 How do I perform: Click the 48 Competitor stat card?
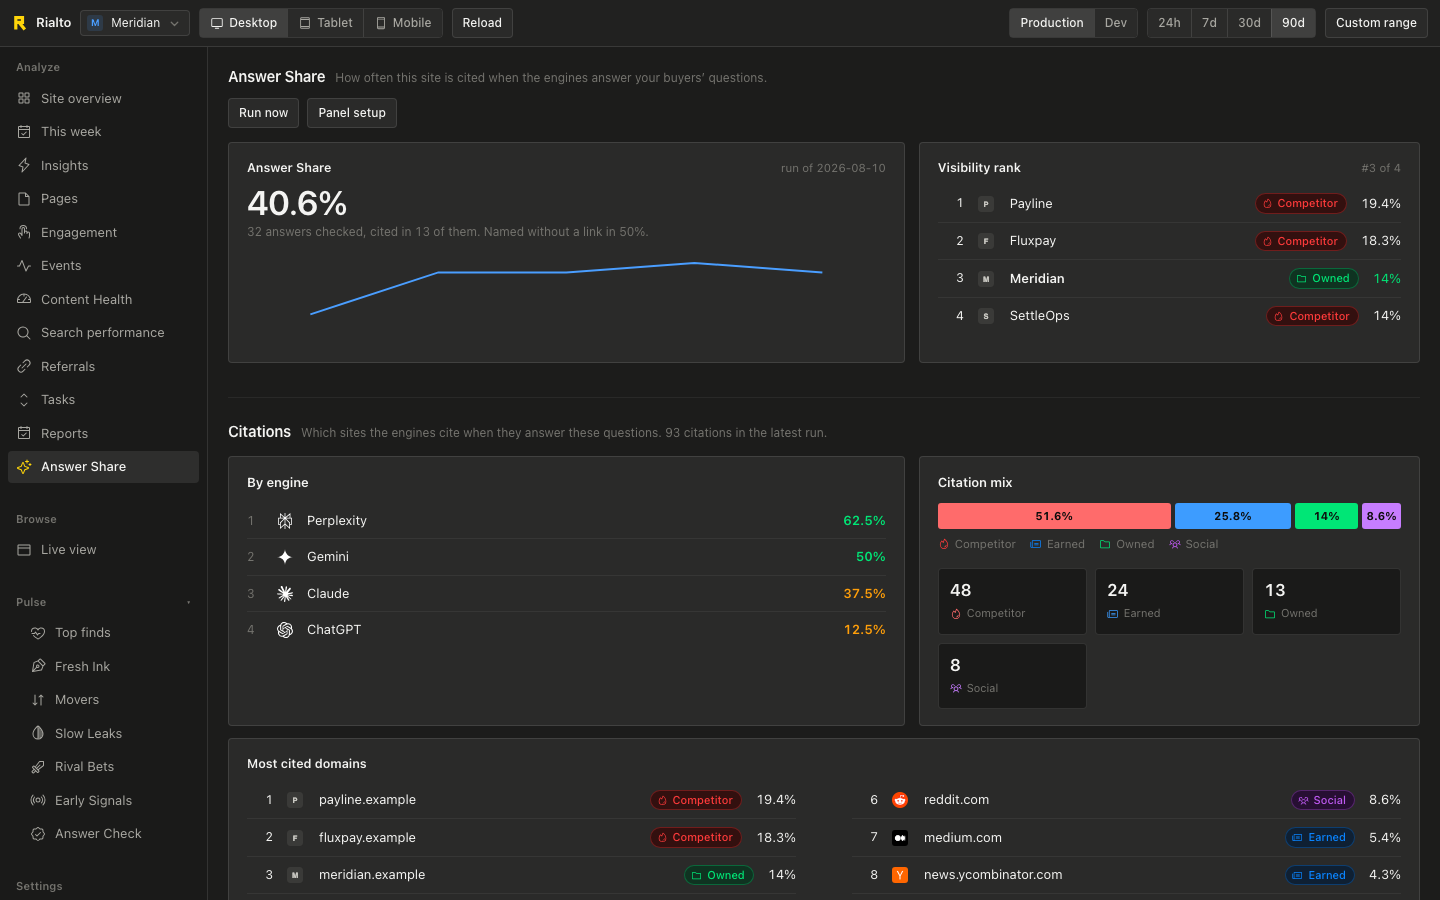(x=1012, y=601)
